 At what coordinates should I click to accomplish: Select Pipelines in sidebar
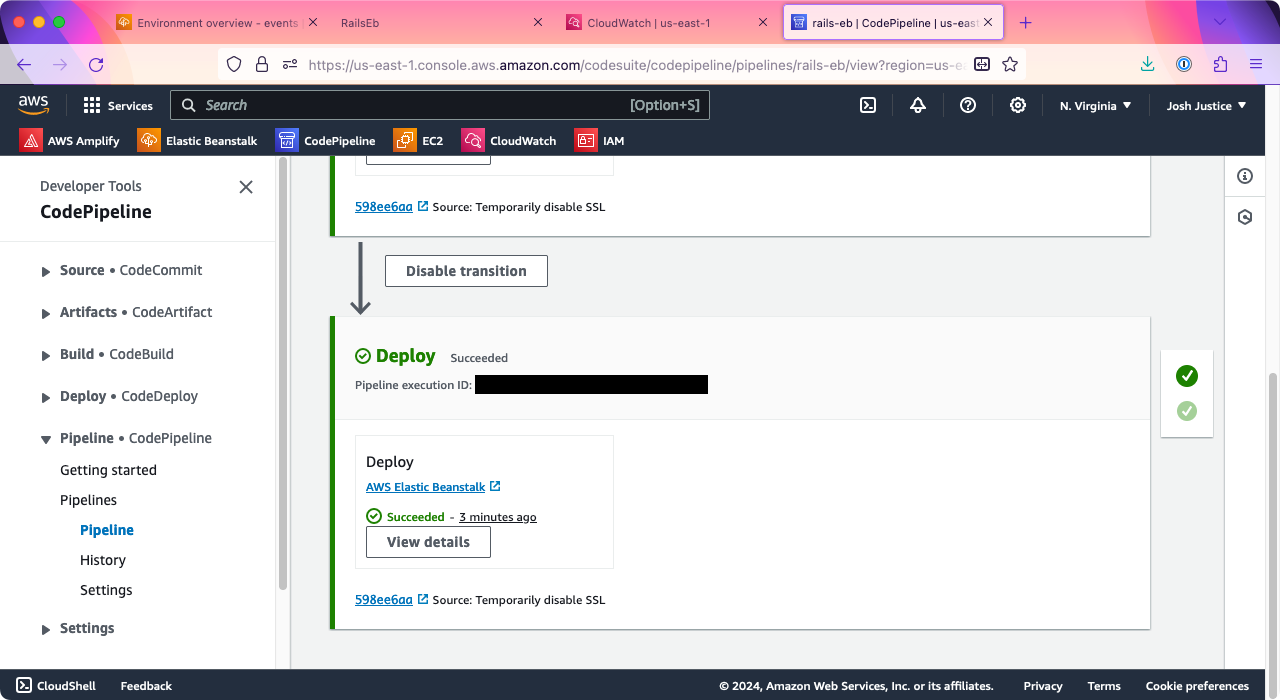pos(88,500)
